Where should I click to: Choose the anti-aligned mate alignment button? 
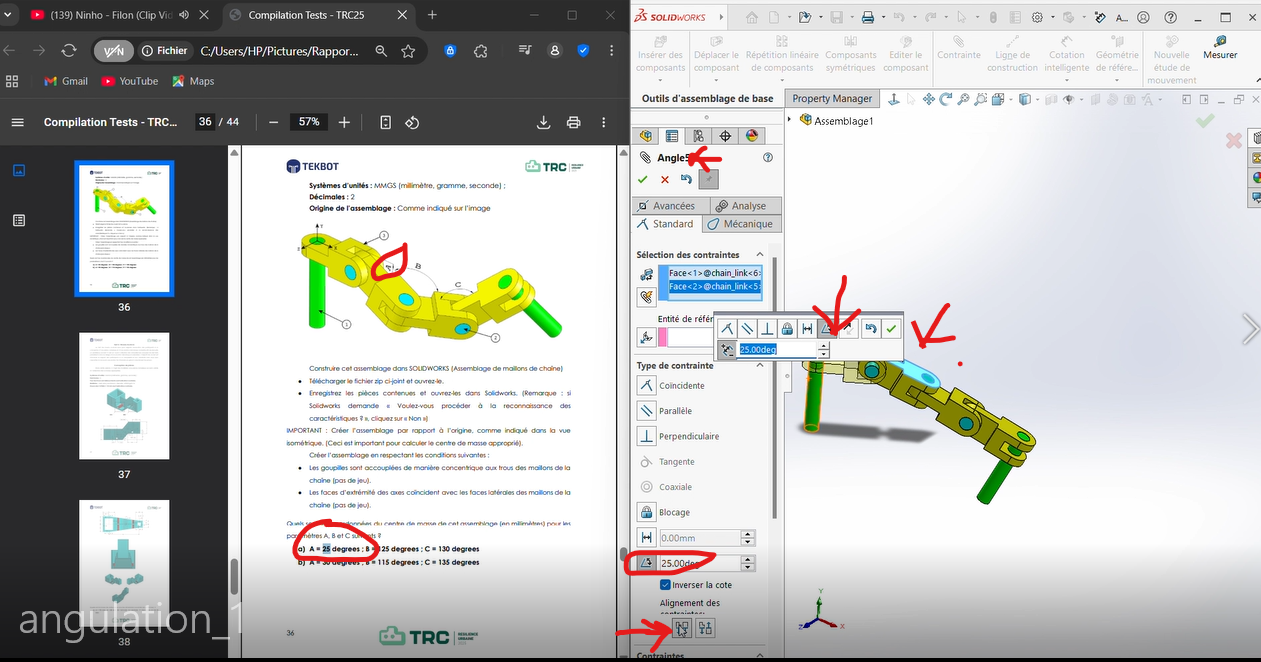click(705, 628)
